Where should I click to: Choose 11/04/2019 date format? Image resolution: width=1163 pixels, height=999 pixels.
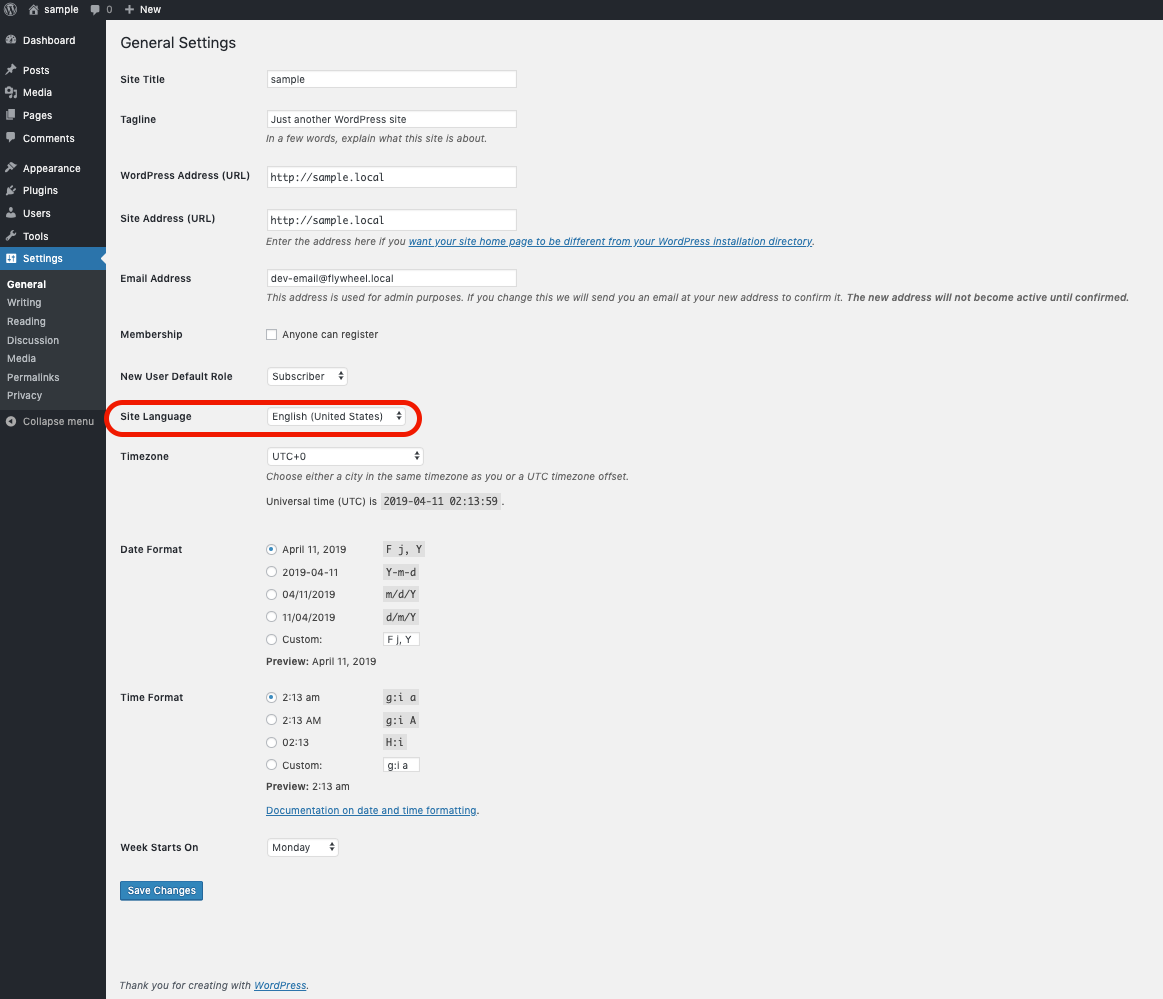coord(271,617)
